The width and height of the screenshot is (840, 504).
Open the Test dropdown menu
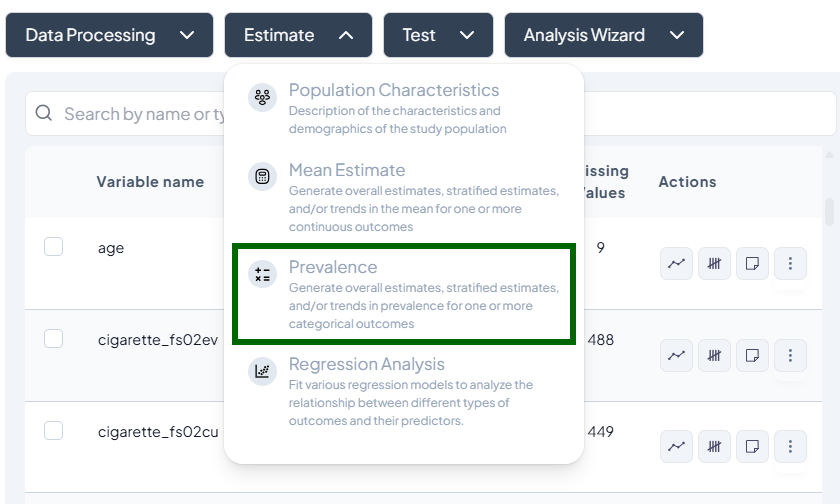point(438,35)
